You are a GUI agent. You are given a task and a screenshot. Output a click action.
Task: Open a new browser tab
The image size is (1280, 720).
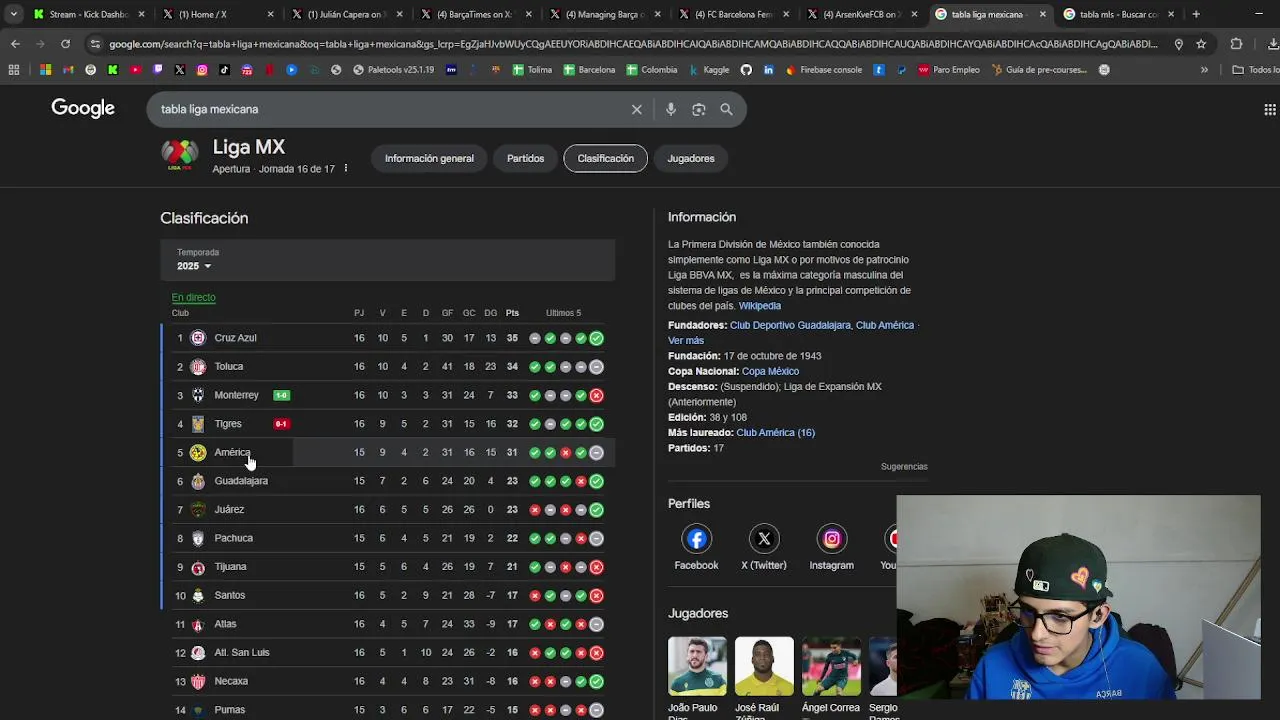click(1196, 14)
